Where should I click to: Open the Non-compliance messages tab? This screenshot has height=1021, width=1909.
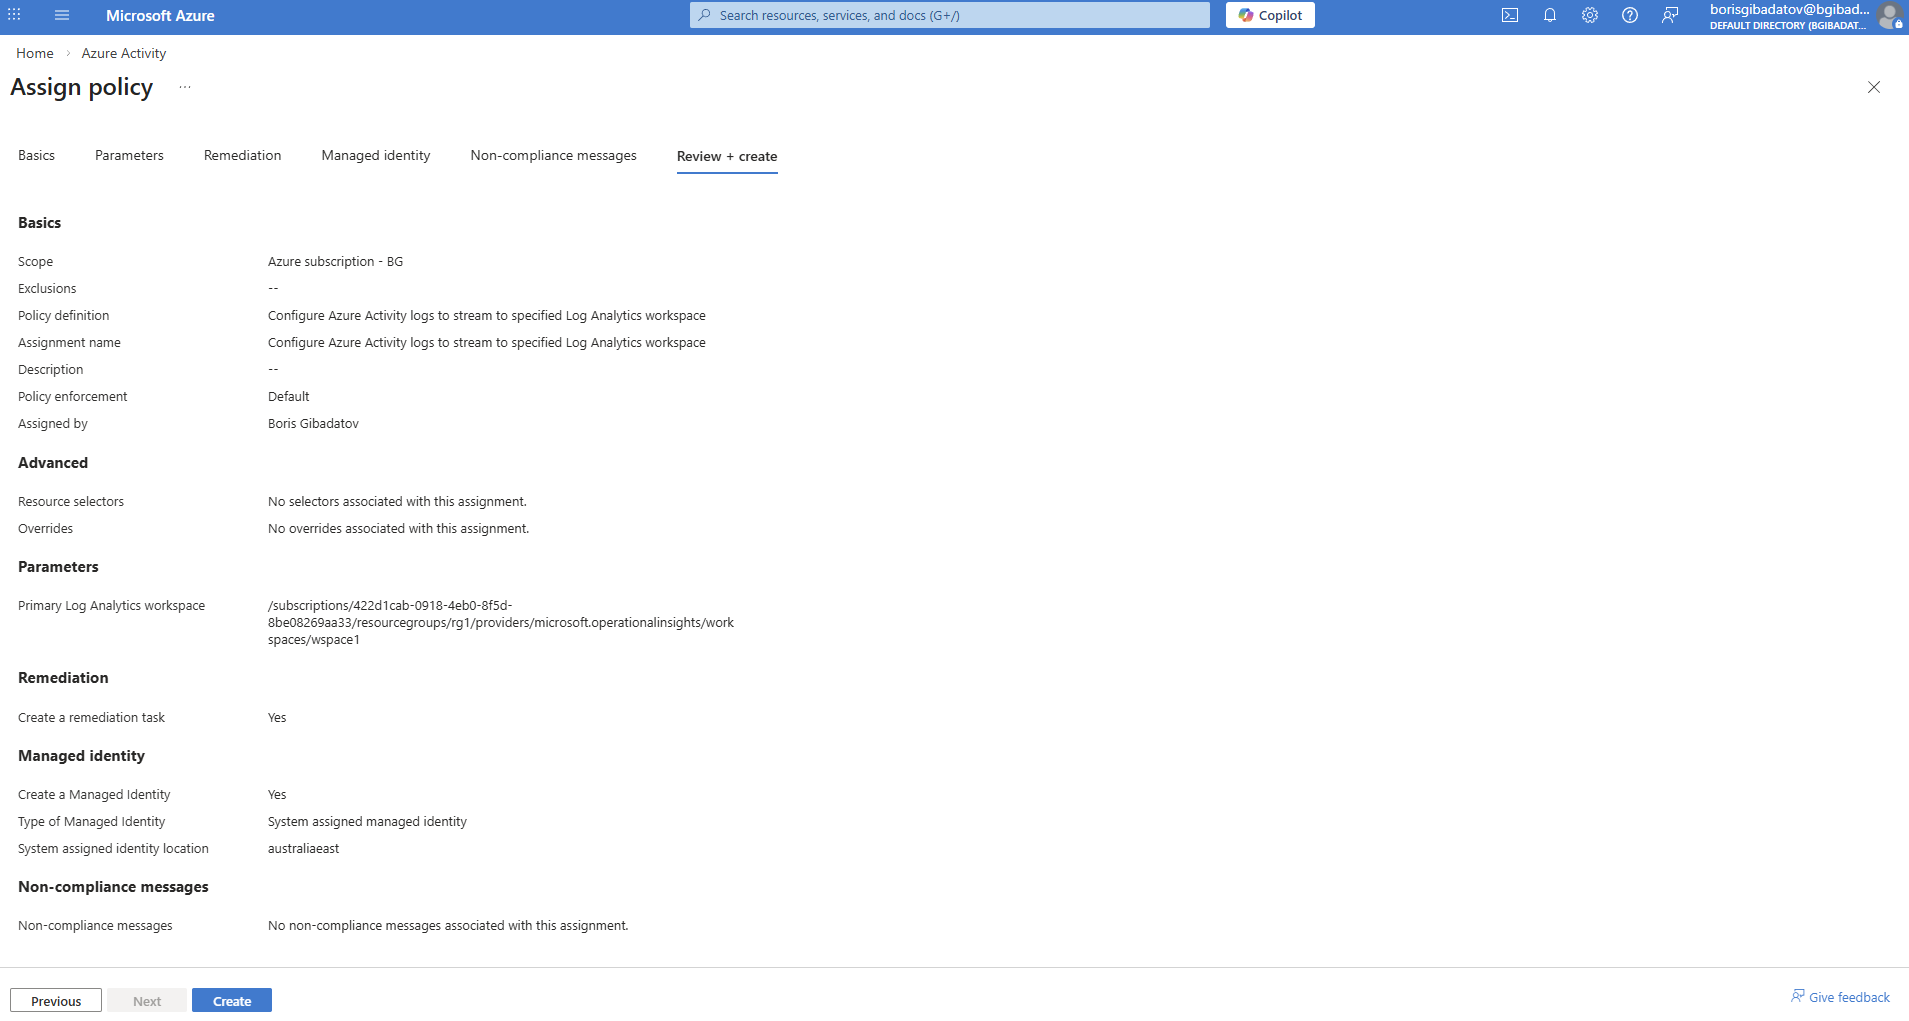[x=553, y=155]
